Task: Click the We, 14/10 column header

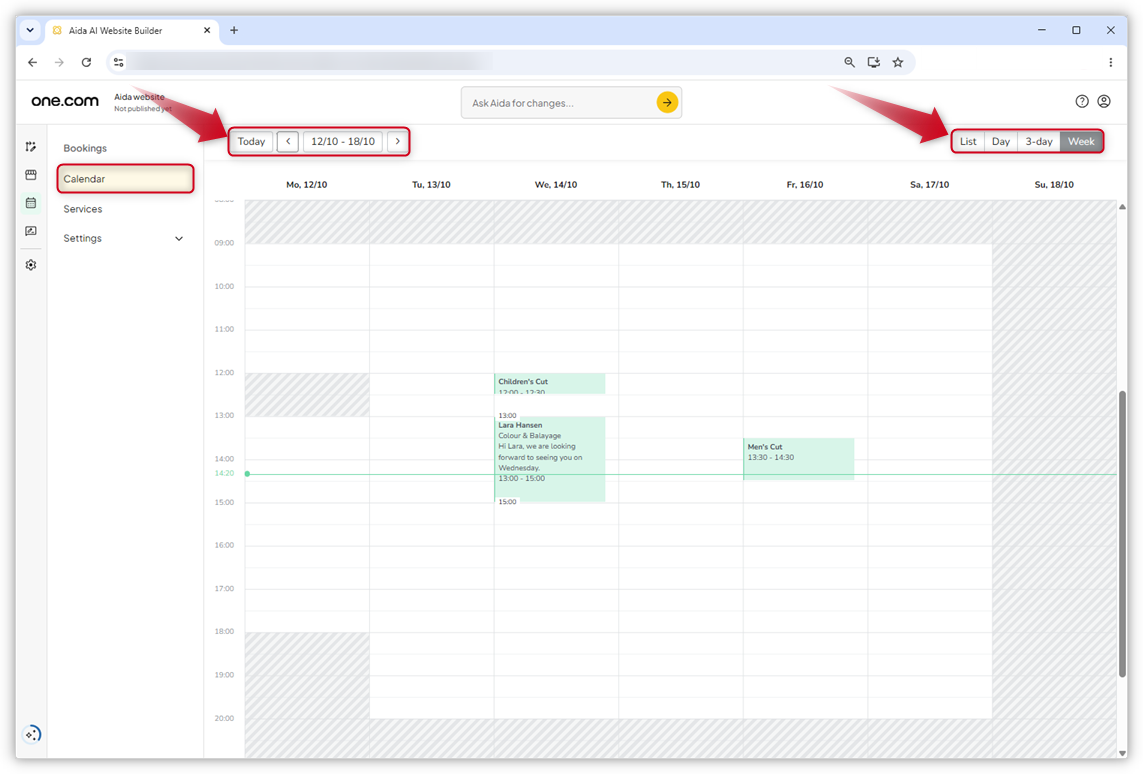Action: coord(555,184)
